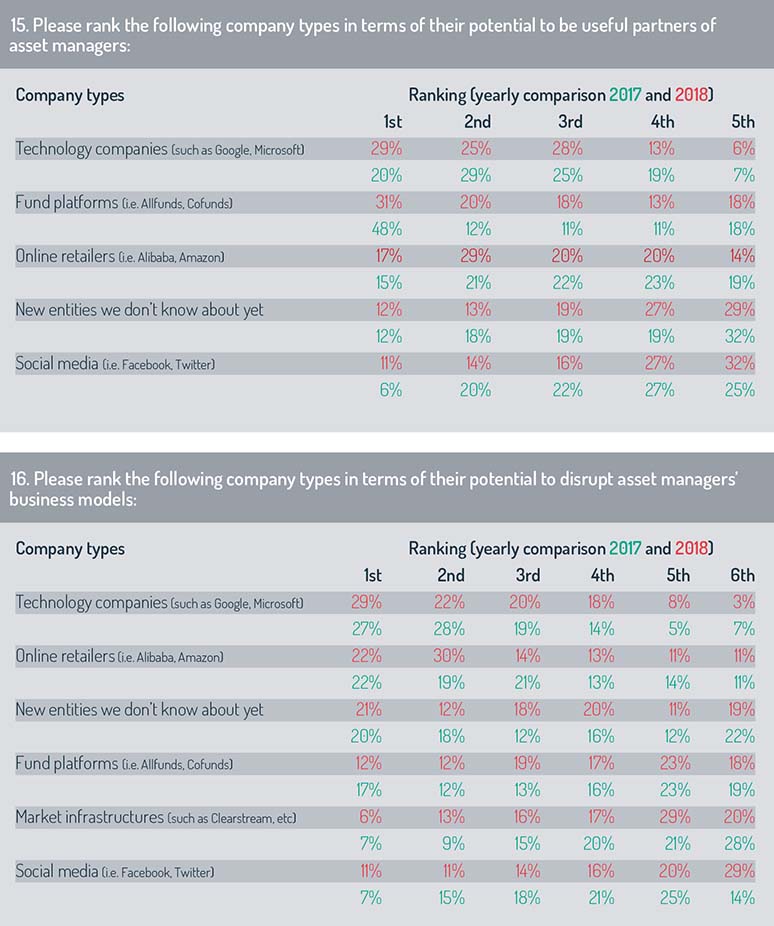Image resolution: width=774 pixels, height=926 pixels.
Task: Click the 5th column header in question 15
Action: click(743, 122)
